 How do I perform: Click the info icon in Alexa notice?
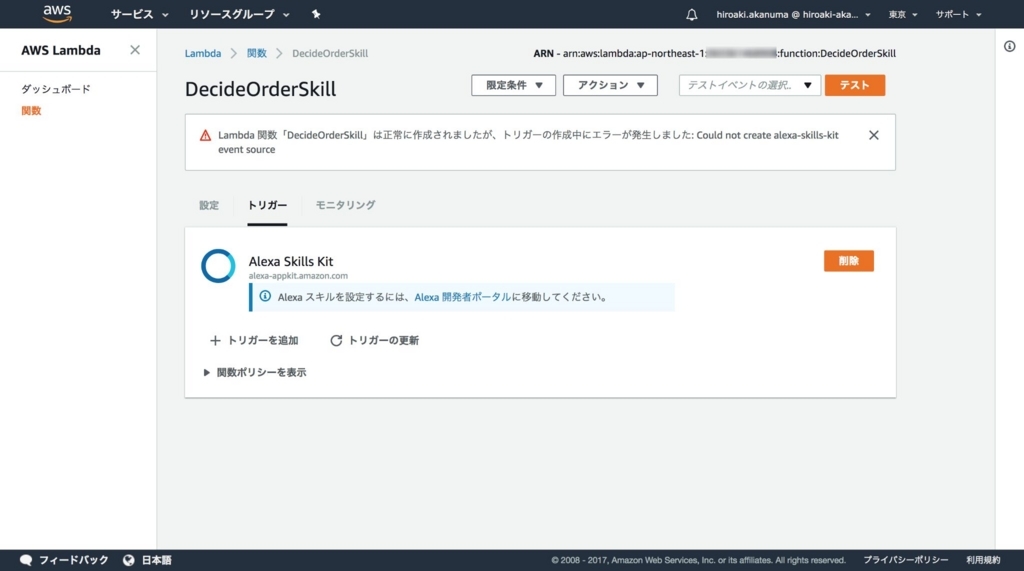265,297
